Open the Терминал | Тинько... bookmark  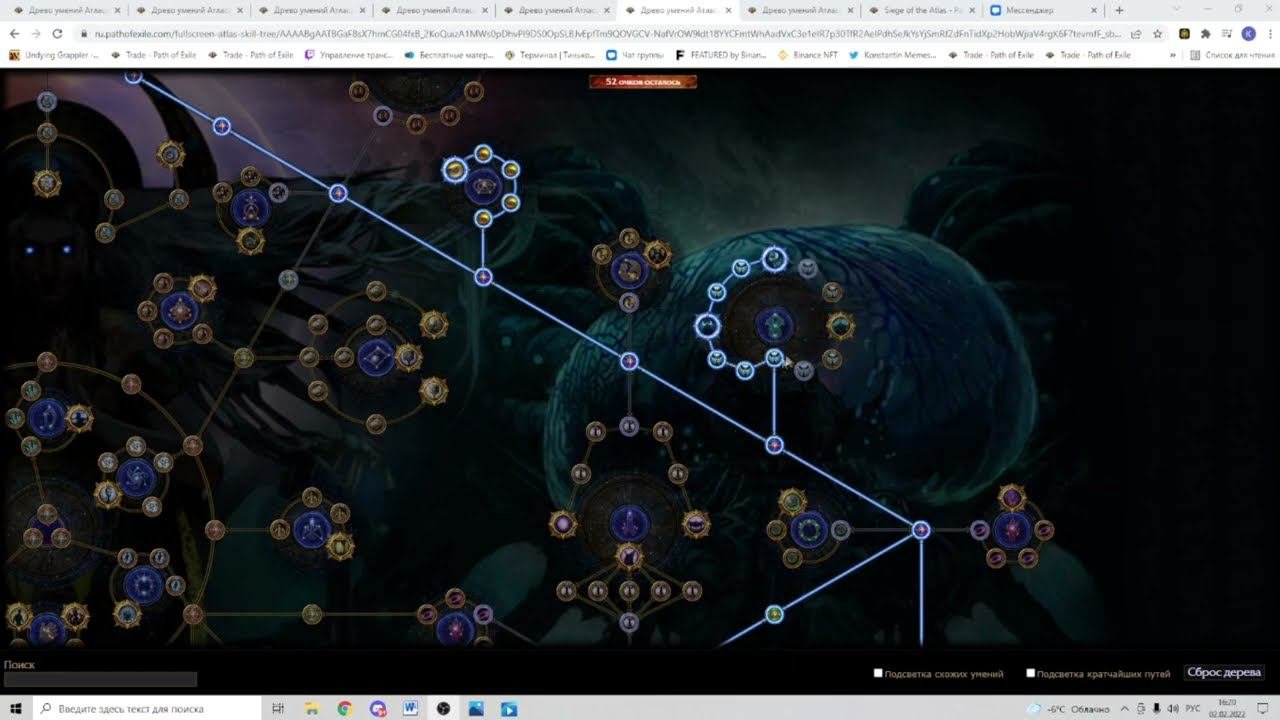point(551,55)
